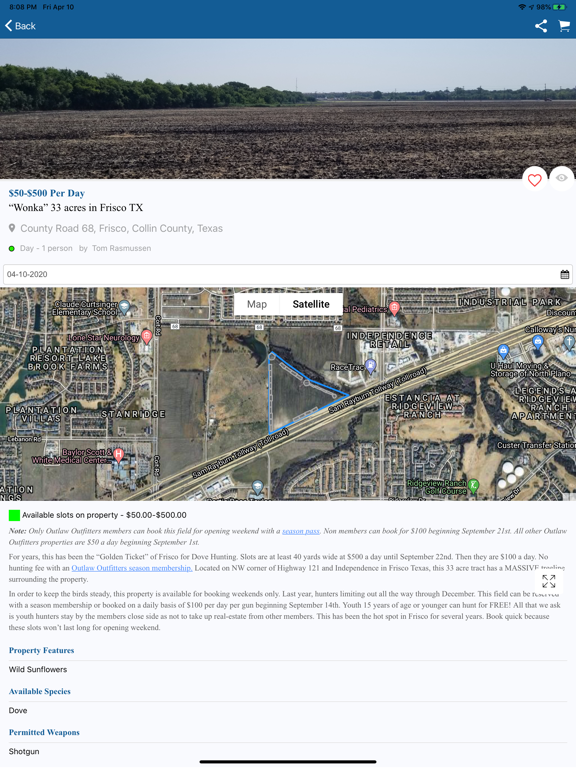Tap the RaceTrac map marker

pos(371,366)
